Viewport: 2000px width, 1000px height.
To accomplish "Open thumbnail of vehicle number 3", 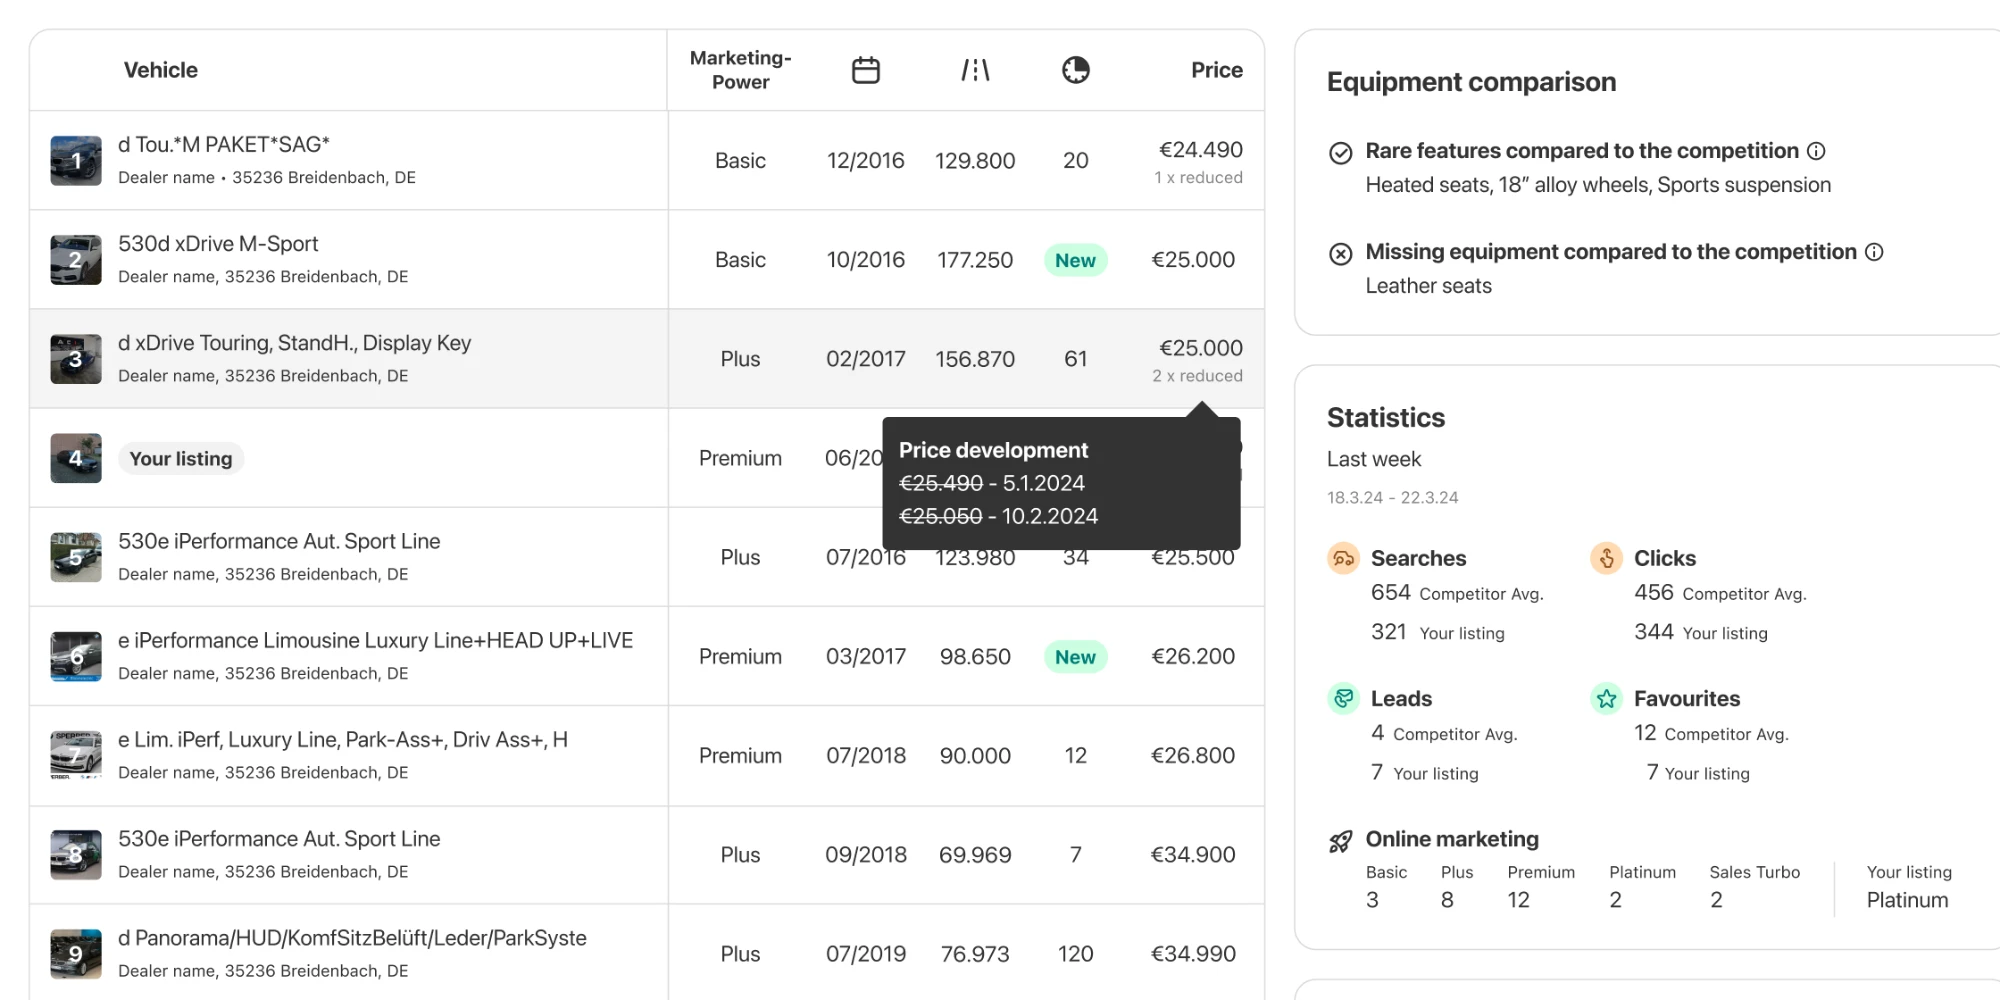I will click(x=76, y=359).
